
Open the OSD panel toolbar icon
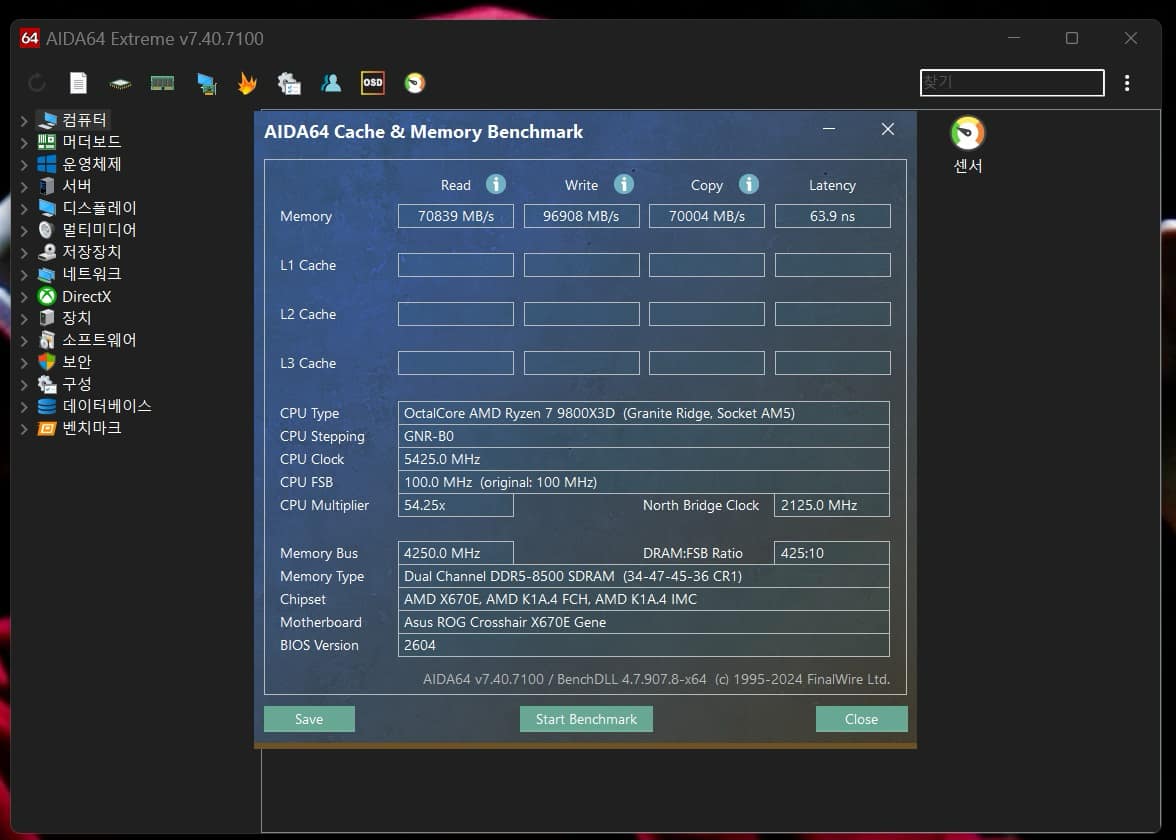(372, 83)
